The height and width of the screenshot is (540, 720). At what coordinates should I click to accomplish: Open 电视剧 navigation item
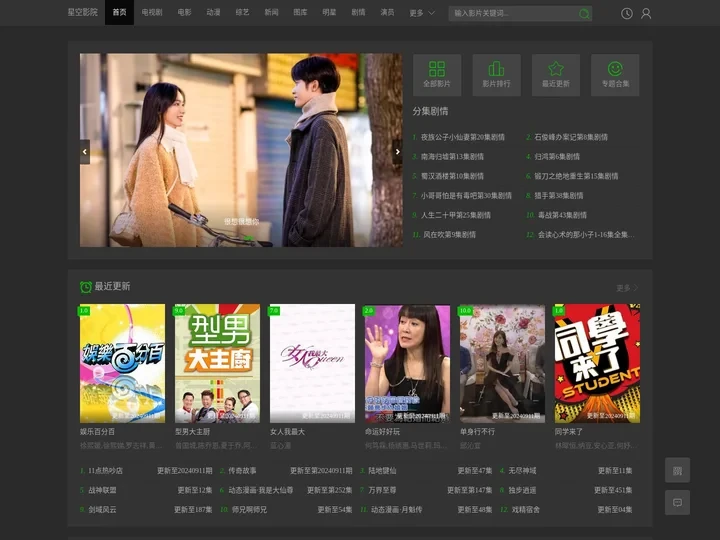pyautogui.click(x=152, y=12)
